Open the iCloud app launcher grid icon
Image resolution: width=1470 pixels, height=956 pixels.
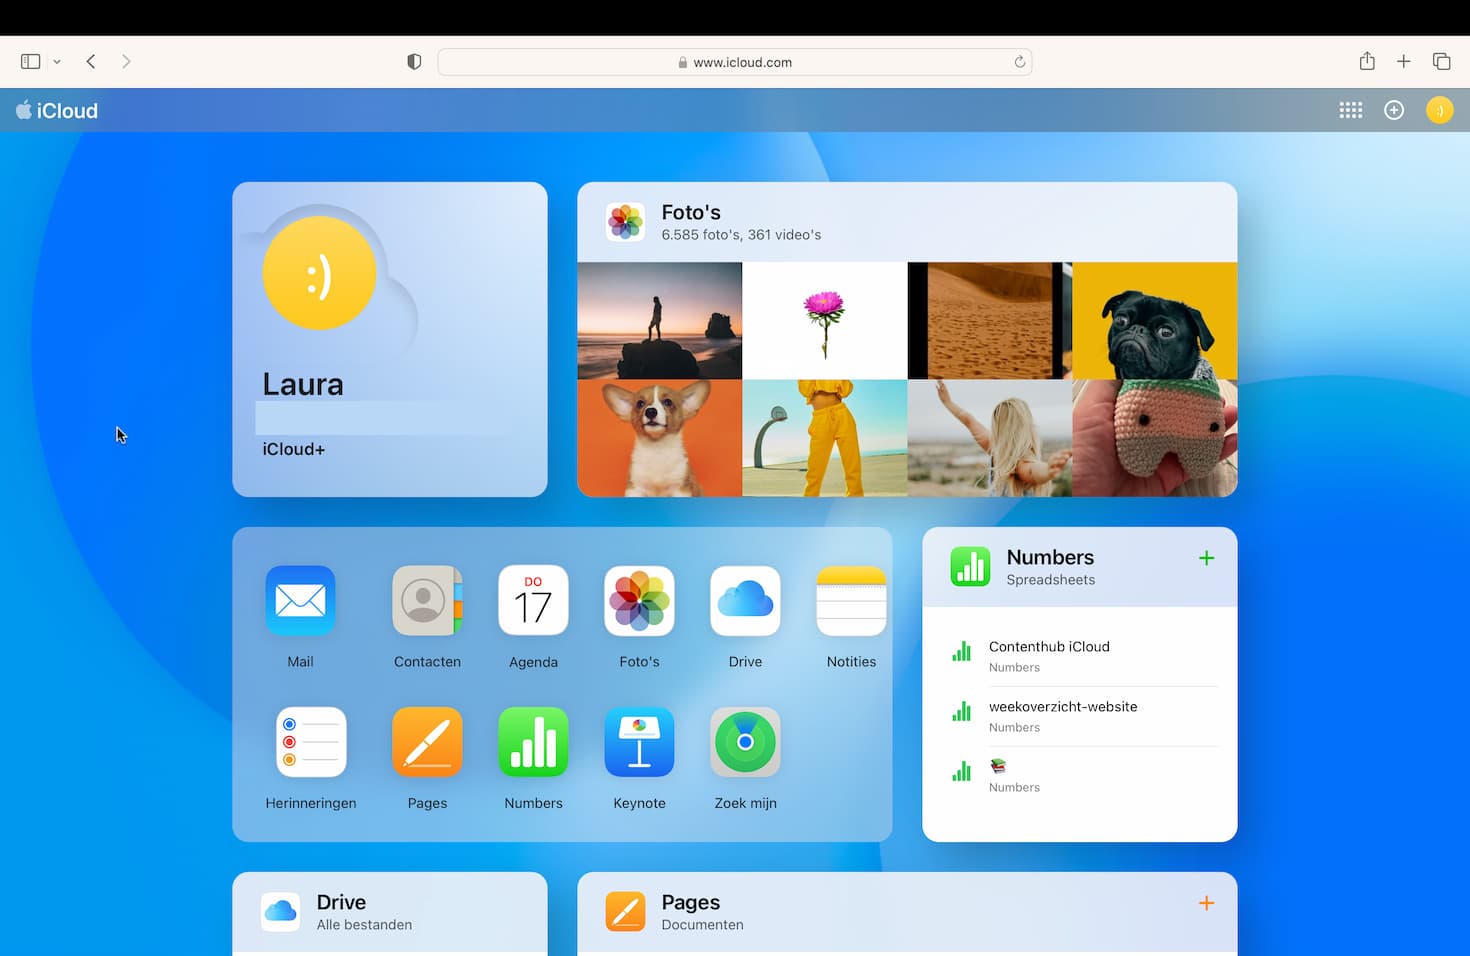[1350, 110]
